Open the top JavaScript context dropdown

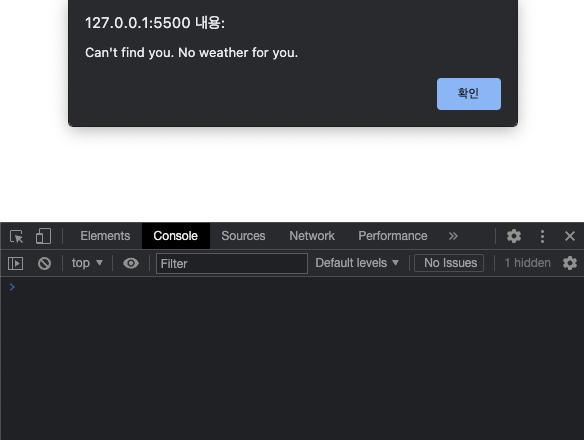coord(87,263)
